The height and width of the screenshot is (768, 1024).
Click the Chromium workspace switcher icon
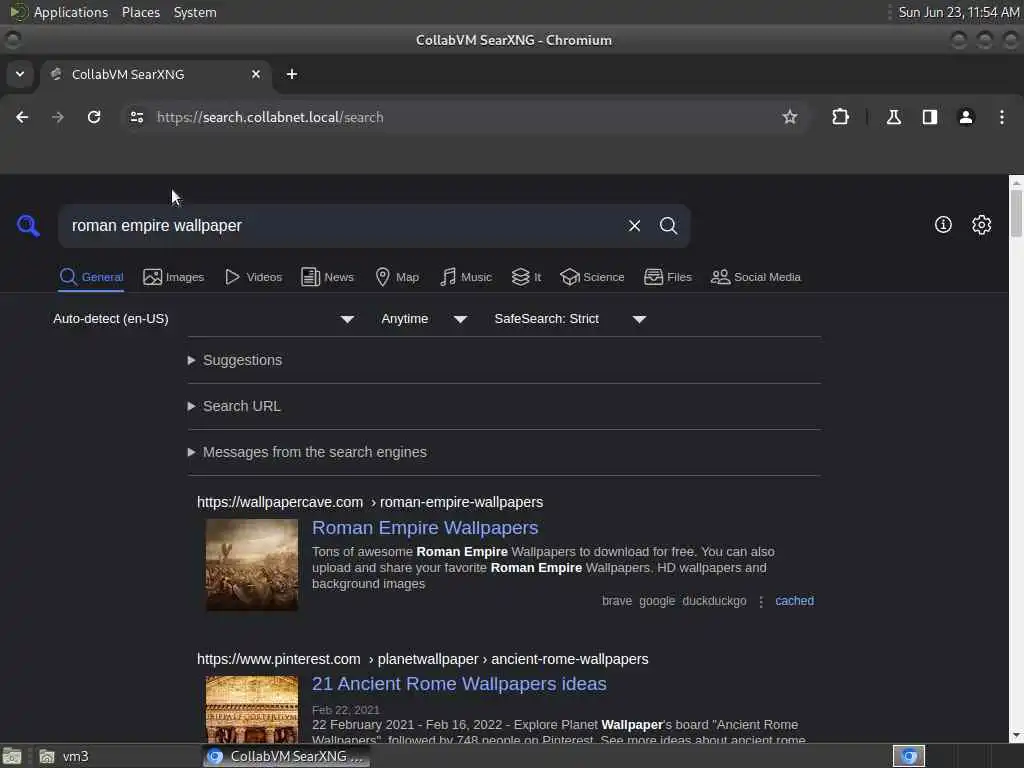909,756
